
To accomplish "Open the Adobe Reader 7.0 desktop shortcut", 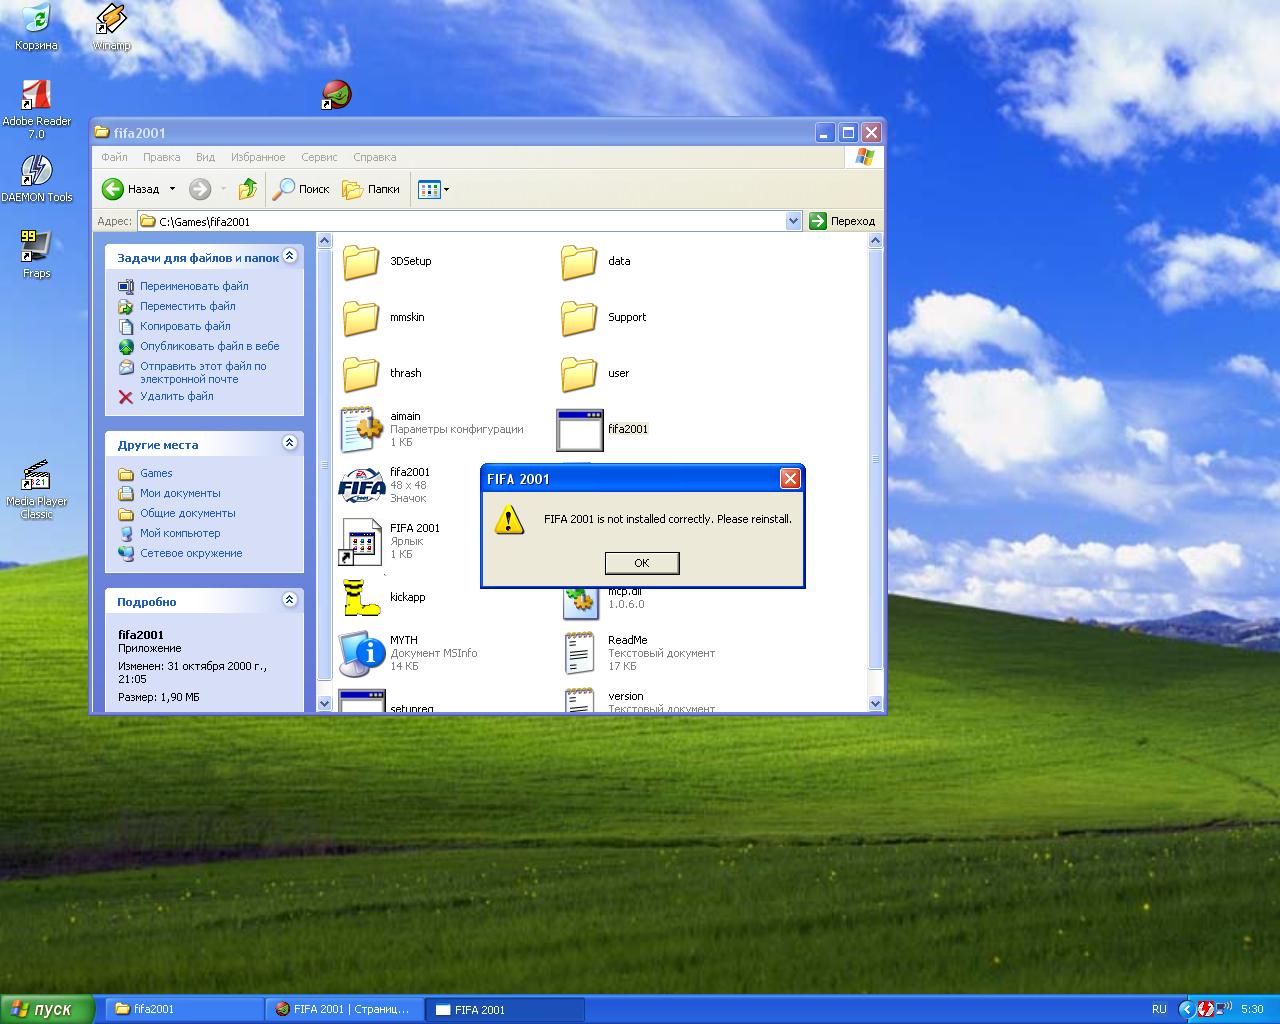I will 36,96.
